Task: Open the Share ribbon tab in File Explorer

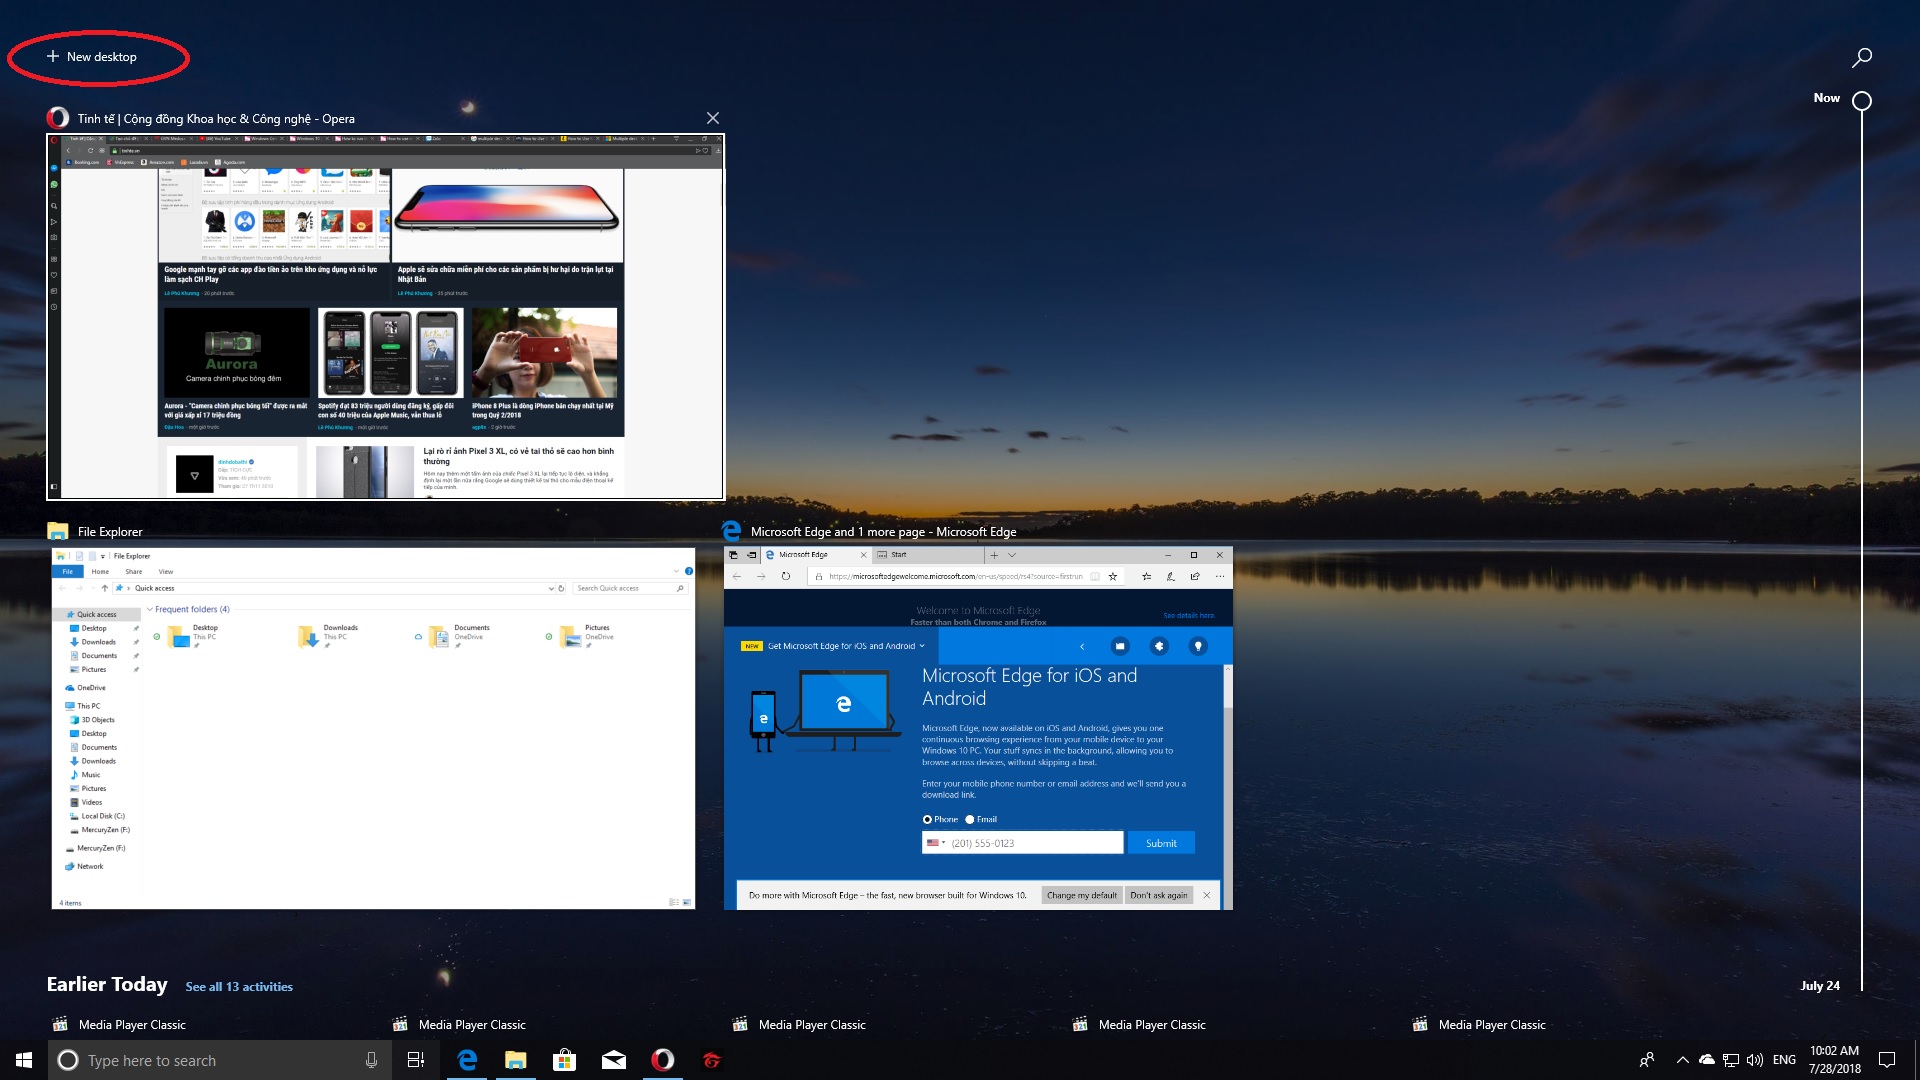Action: (133, 571)
